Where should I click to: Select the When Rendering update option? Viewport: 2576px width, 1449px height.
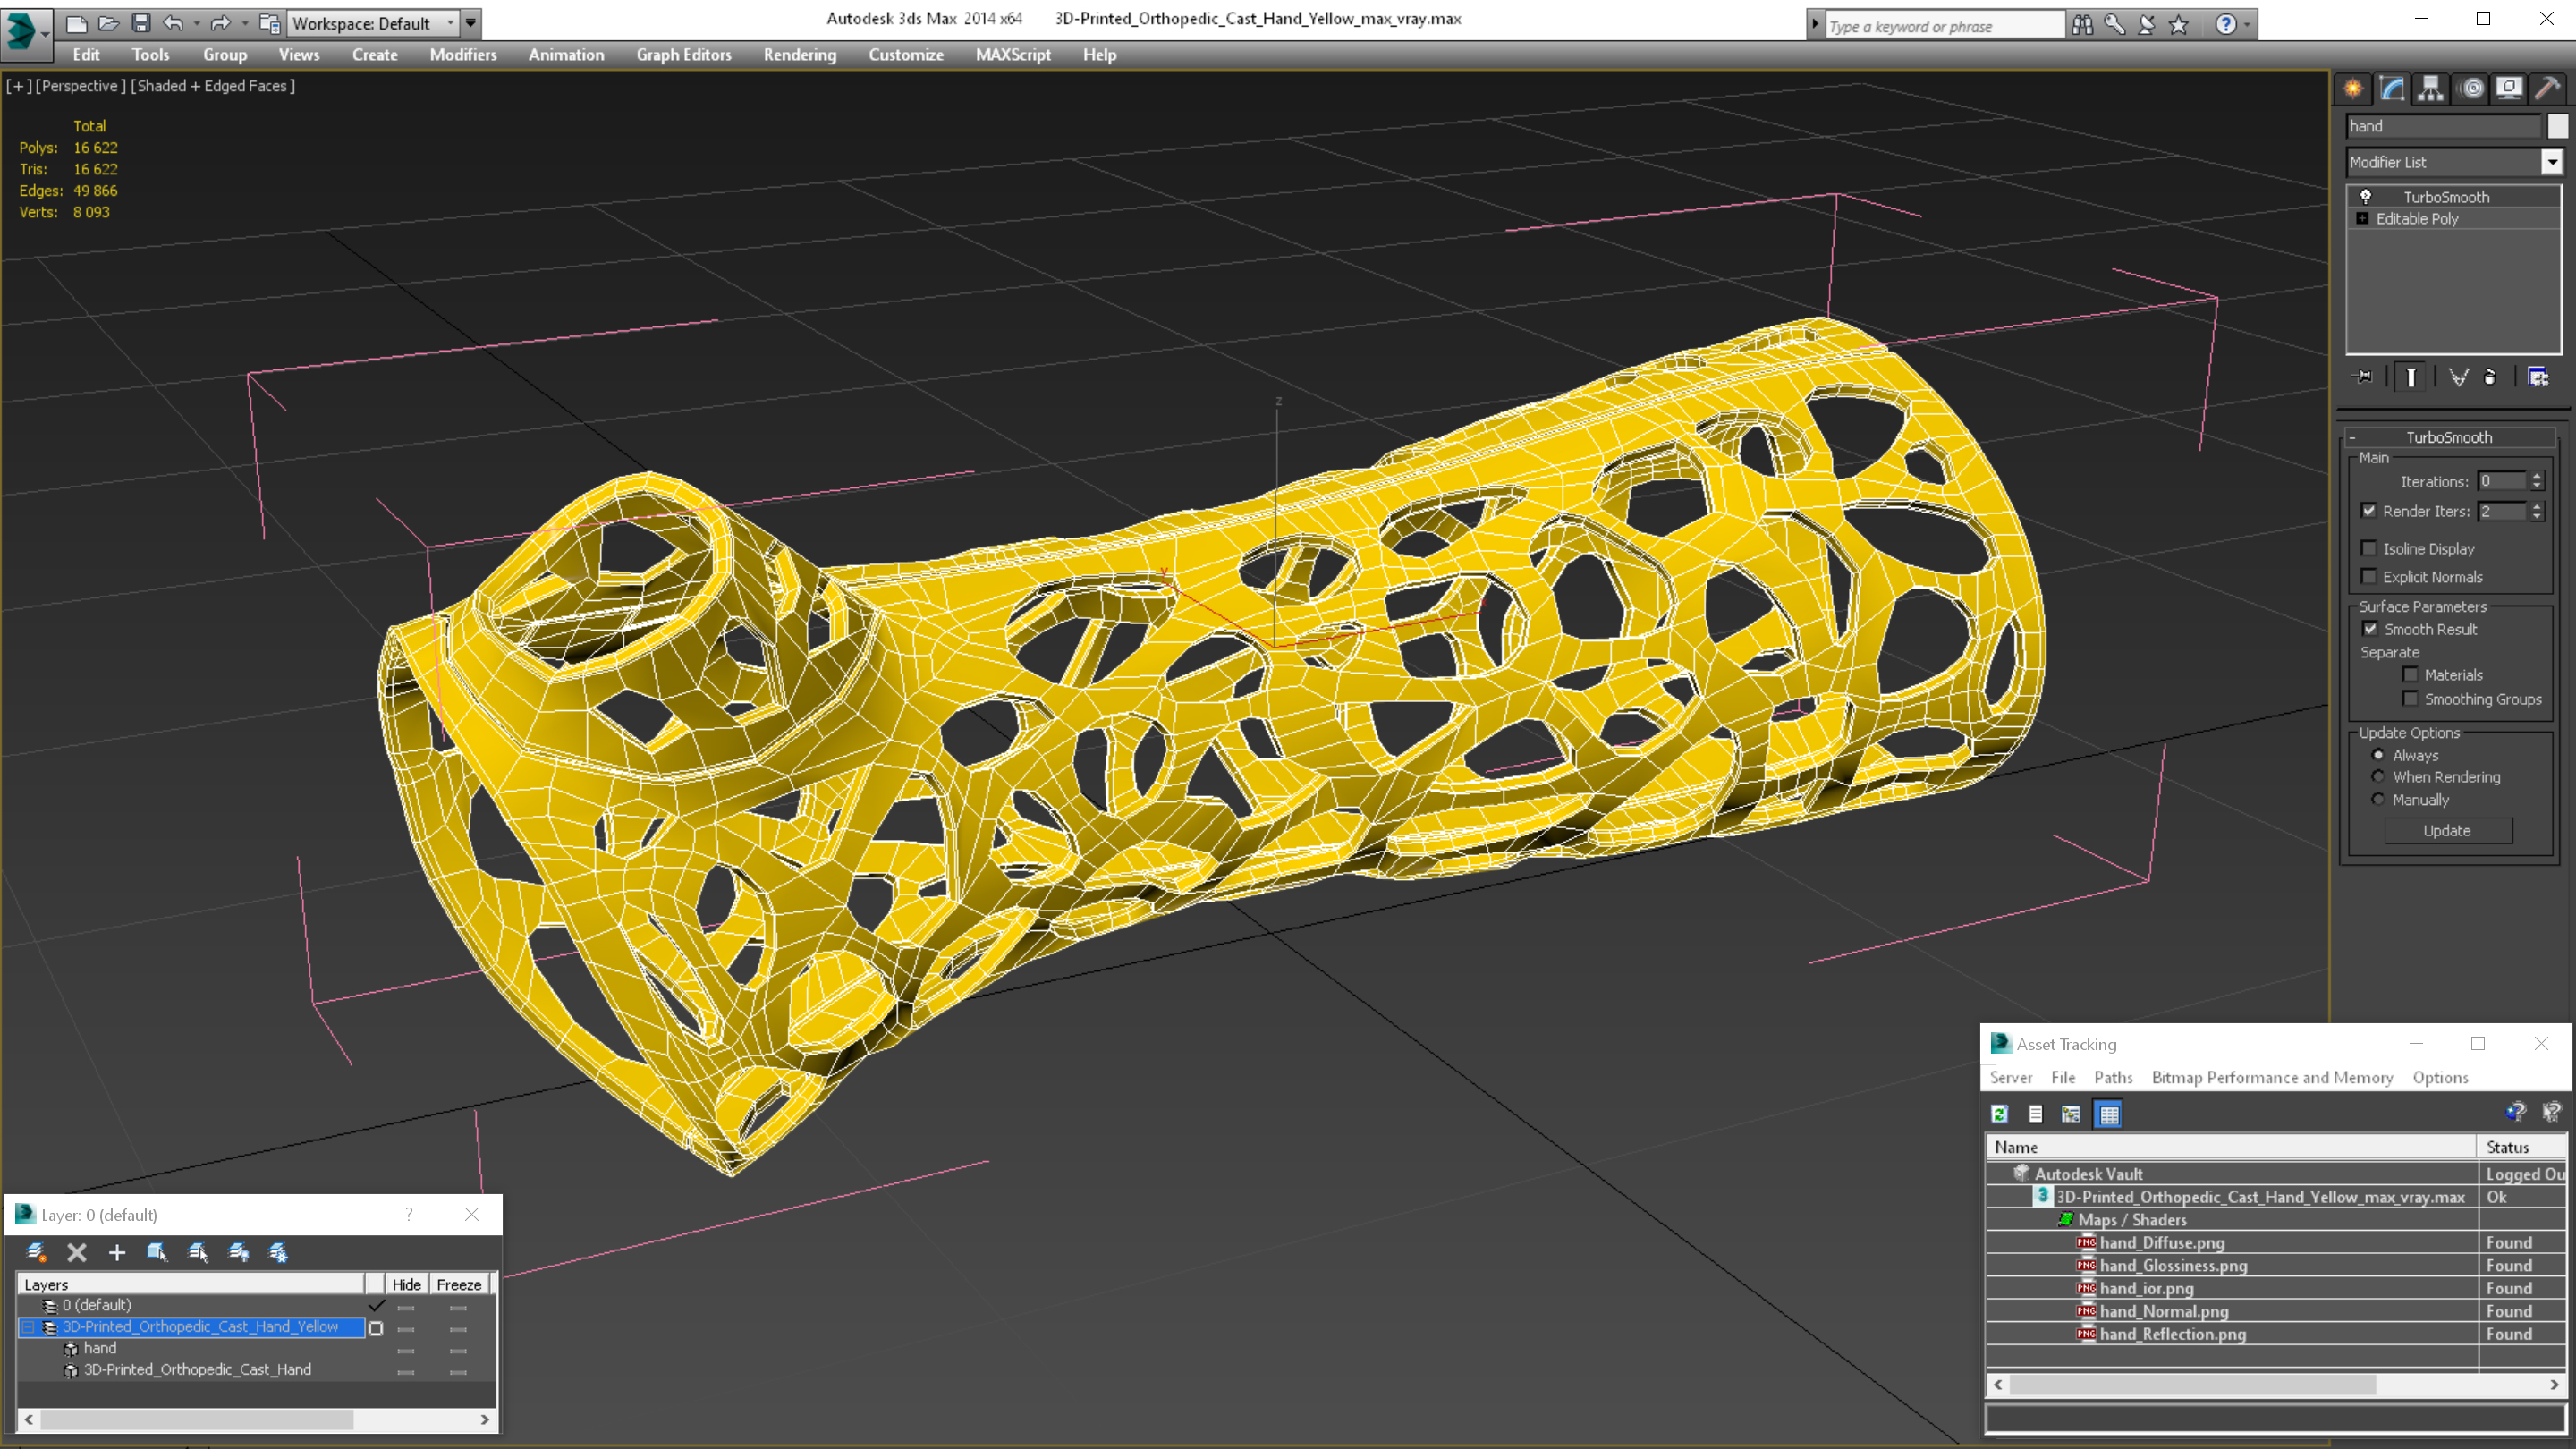2378,777
